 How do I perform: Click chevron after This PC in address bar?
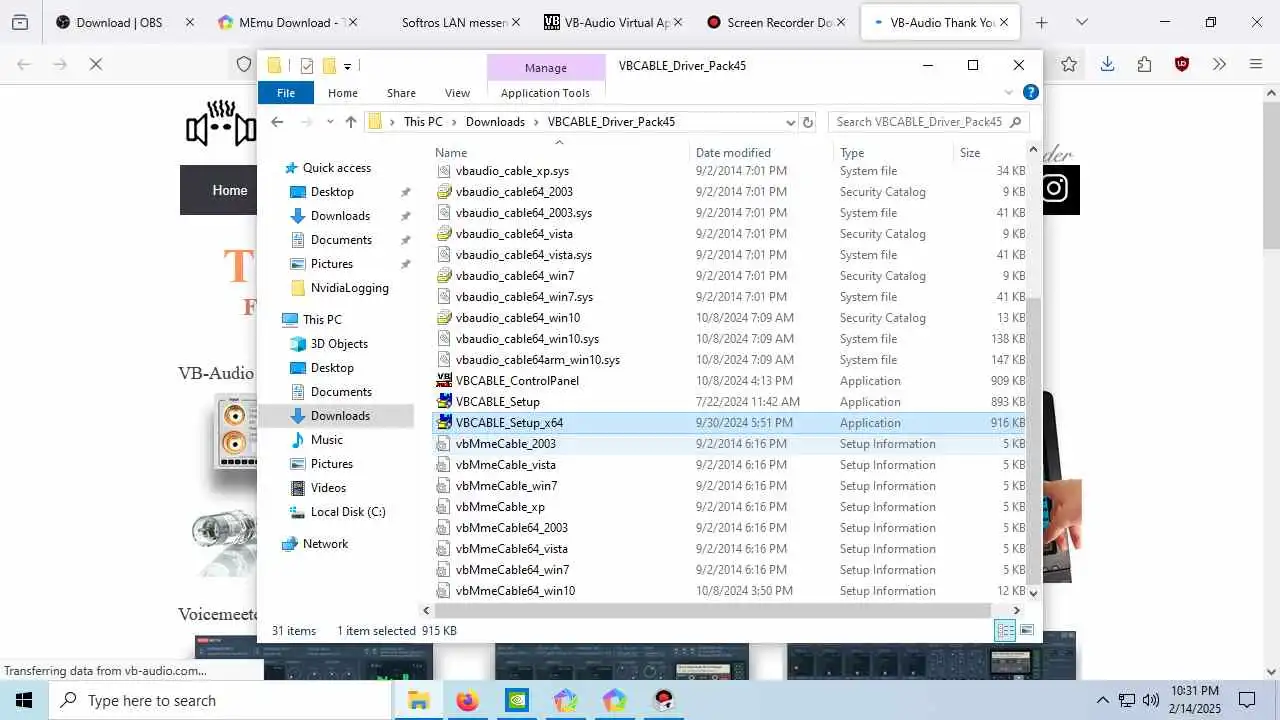(x=454, y=122)
